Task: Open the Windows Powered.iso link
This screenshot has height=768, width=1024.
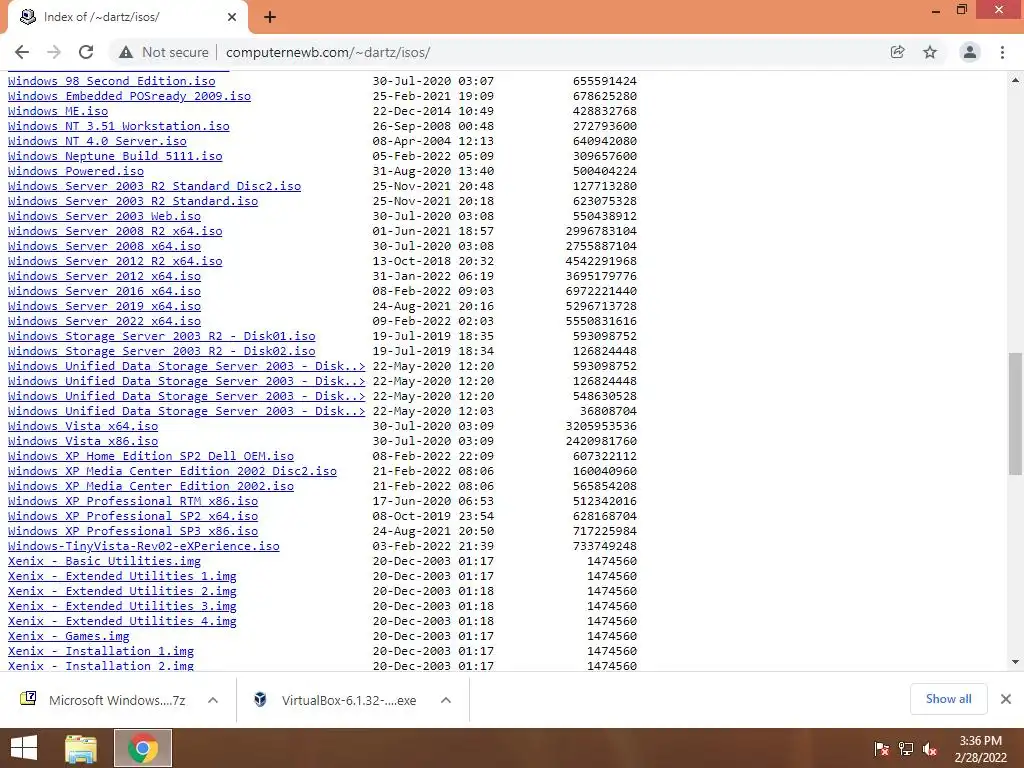Action: coord(76,171)
